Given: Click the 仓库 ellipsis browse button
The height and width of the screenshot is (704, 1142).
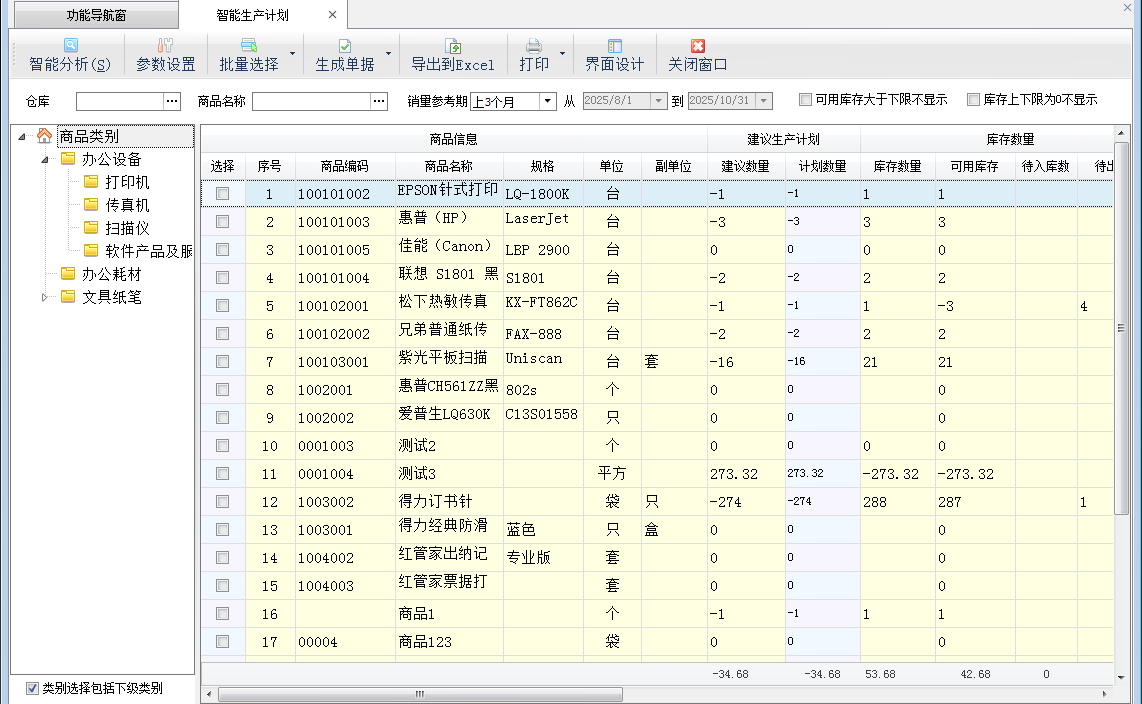Looking at the screenshot, I should click(x=172, y=101).
